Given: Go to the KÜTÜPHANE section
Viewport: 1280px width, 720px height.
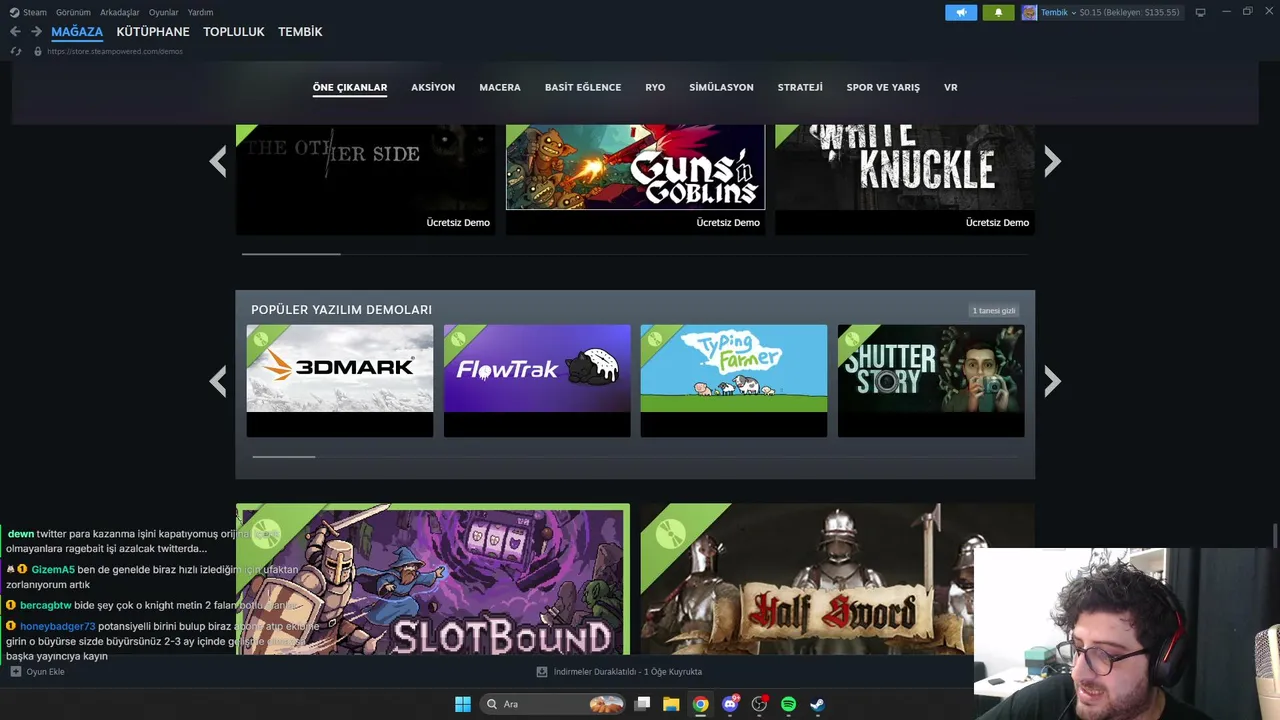Looking at the screenshot, I should (x=153, y=32).
